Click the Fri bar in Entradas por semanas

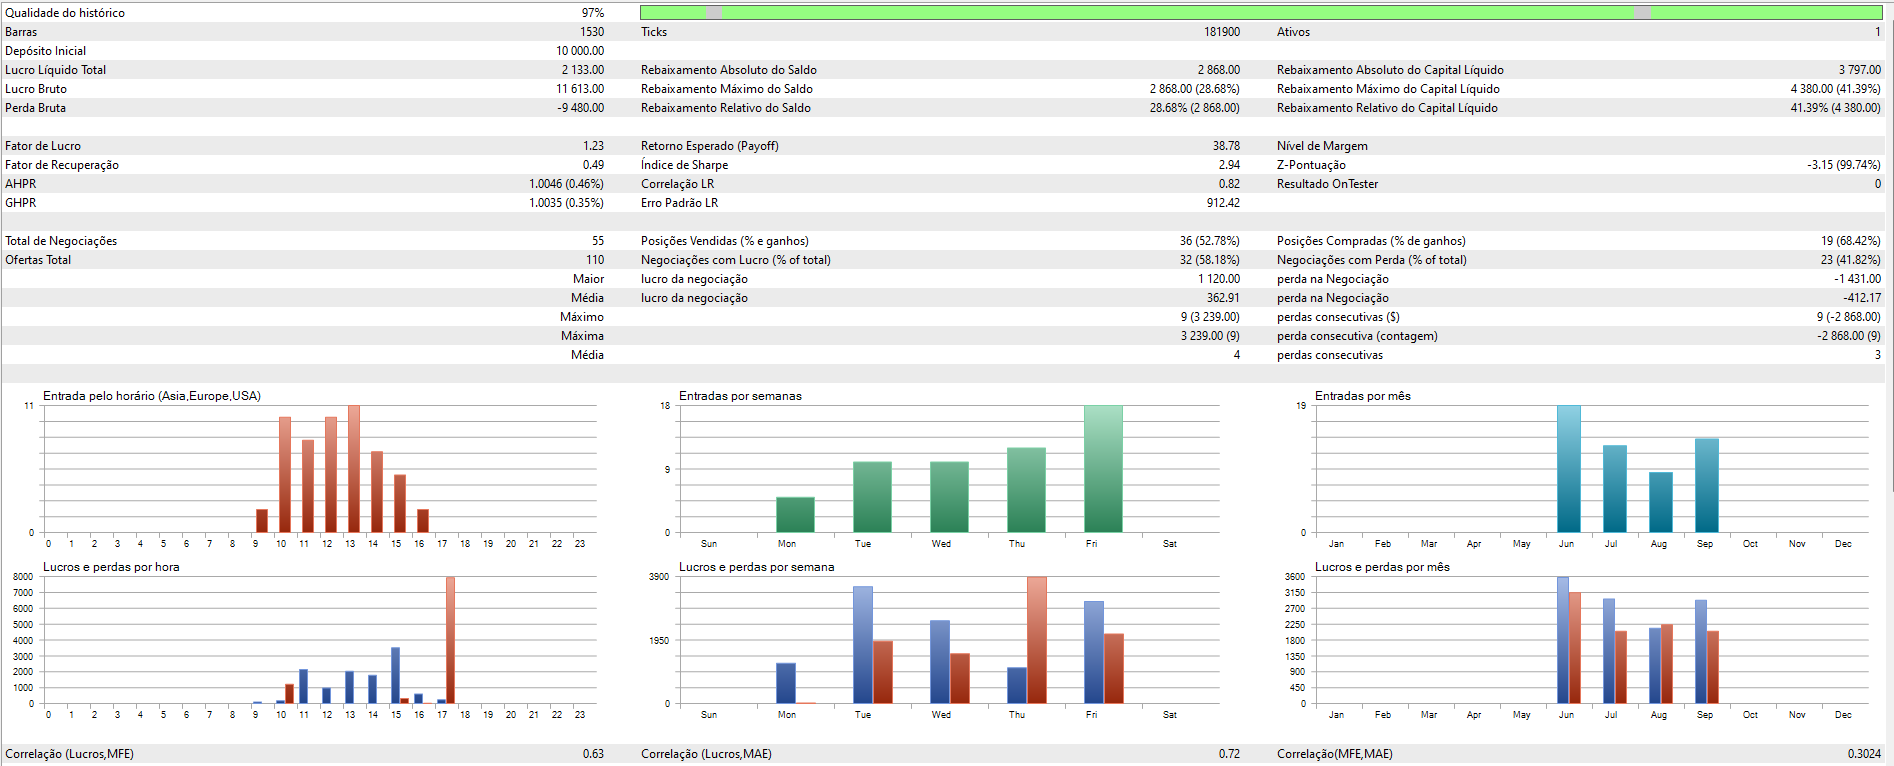(1103, 469)
